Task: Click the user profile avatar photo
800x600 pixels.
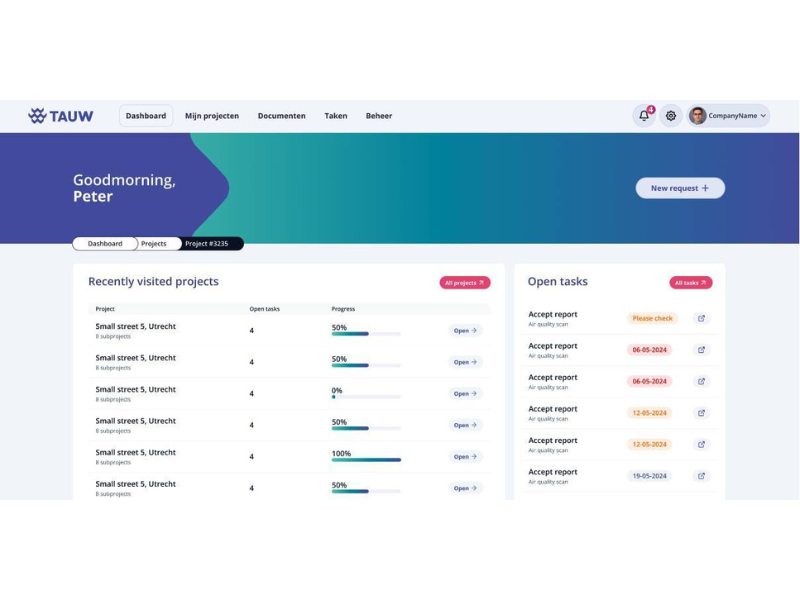Action: [x=698, y=116]
